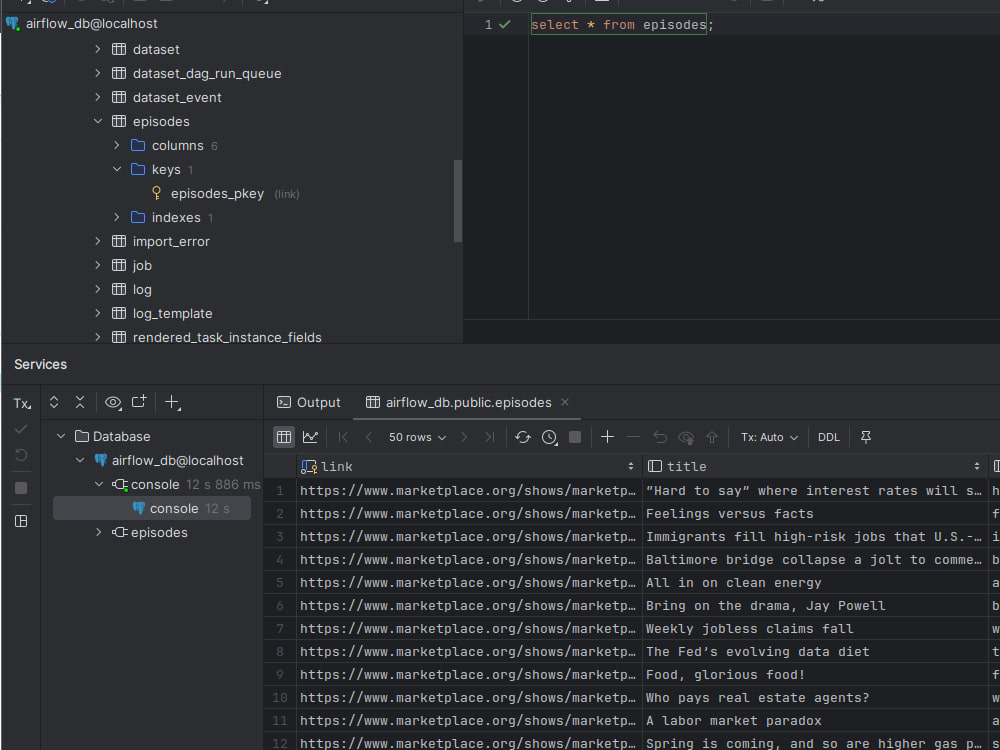Select rendered_task_instance_fields table
The width and height of the screenshot is (1000, 750).
pyautogui.click(x=226, y=337)
